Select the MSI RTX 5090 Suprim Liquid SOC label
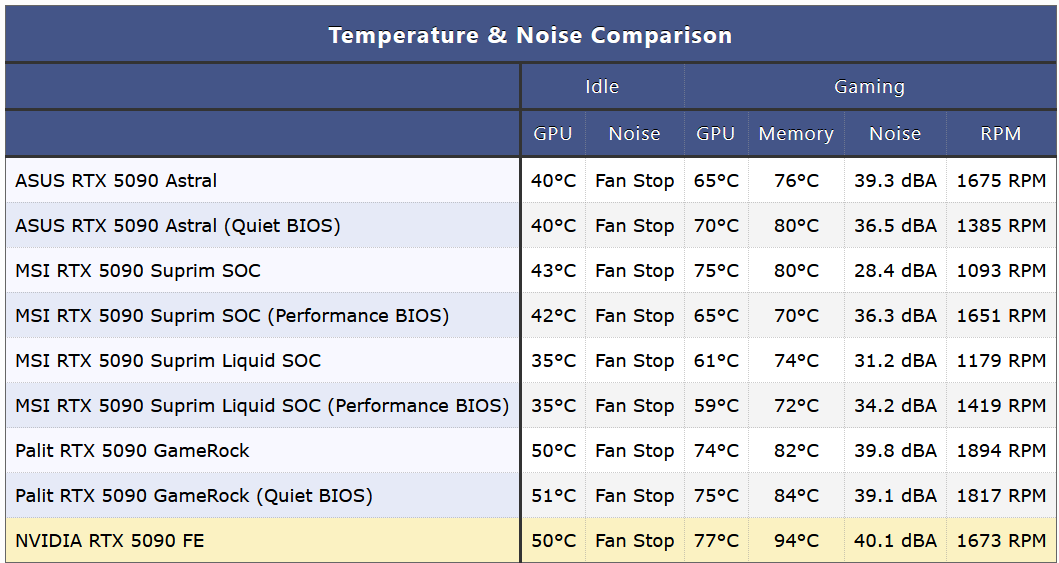 click(168, 361)
